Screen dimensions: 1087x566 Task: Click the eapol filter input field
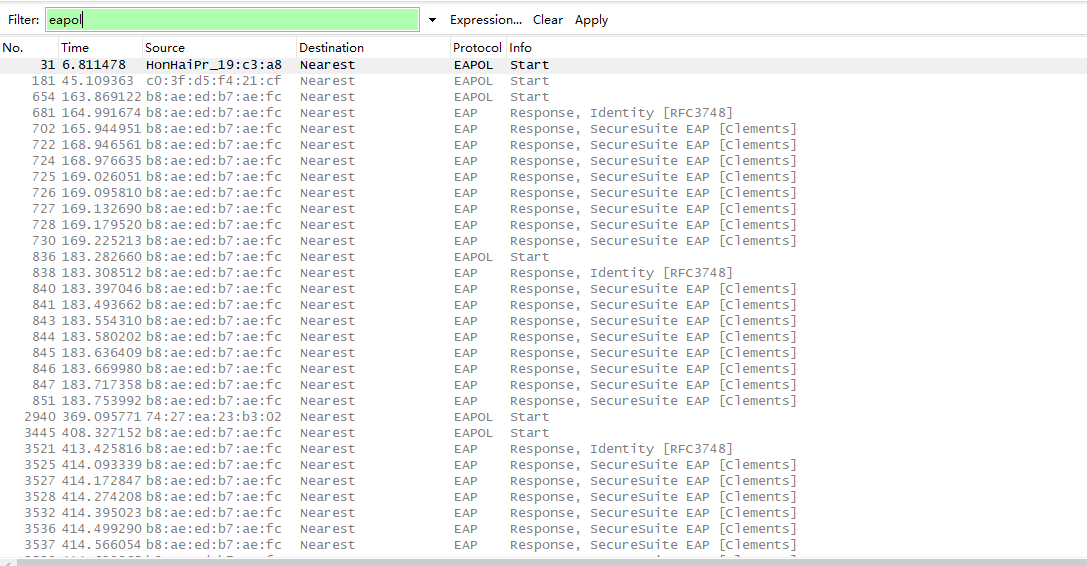point(232,20)
